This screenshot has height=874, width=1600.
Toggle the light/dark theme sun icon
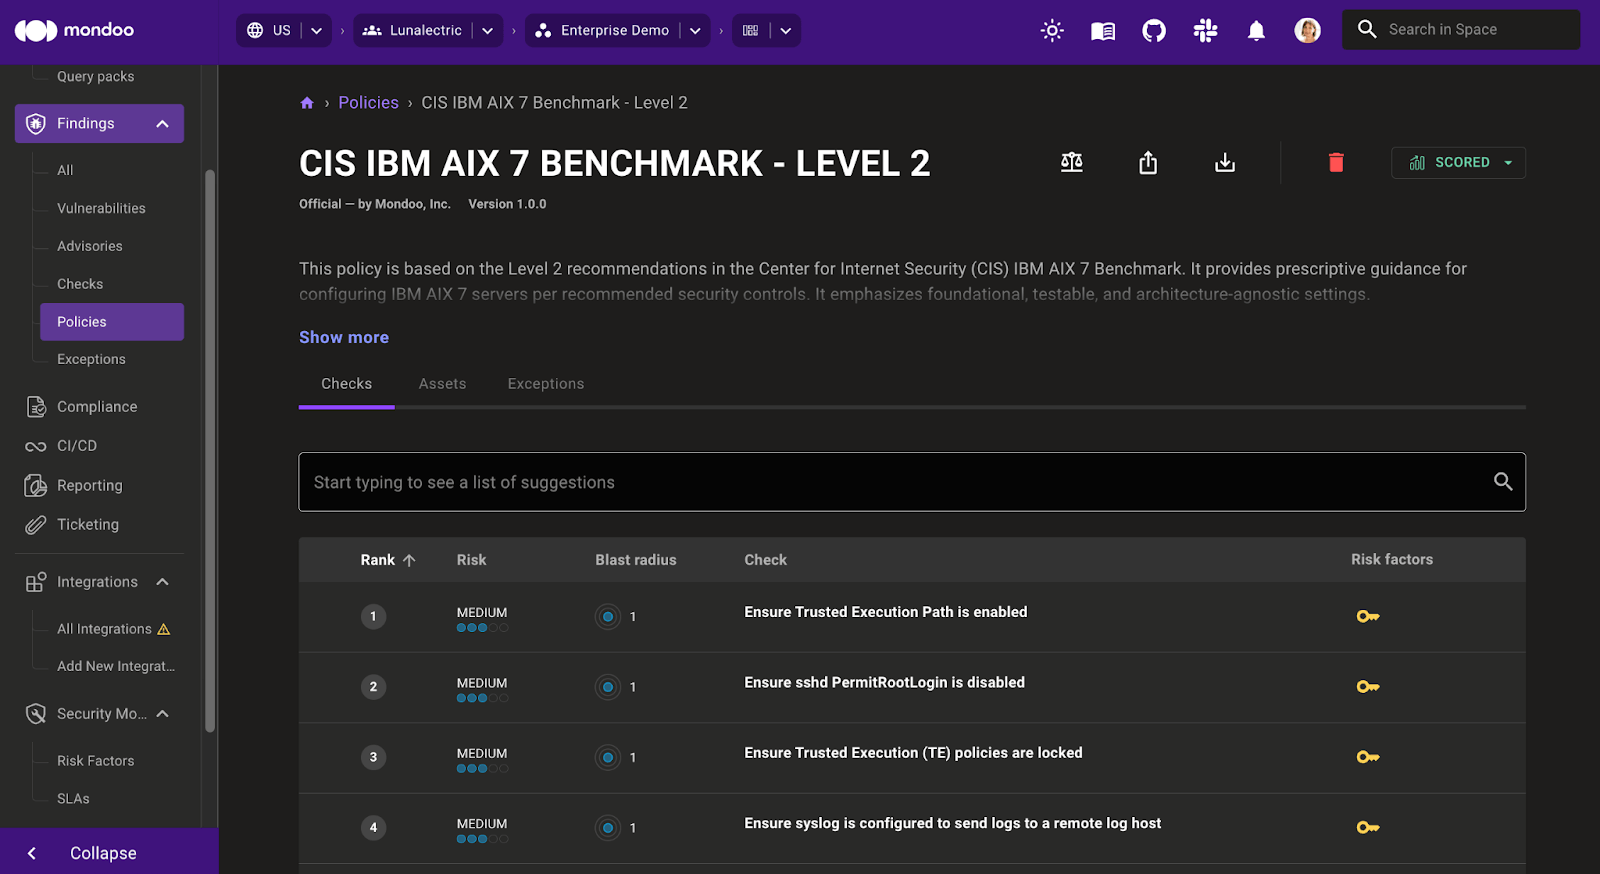1052,31
